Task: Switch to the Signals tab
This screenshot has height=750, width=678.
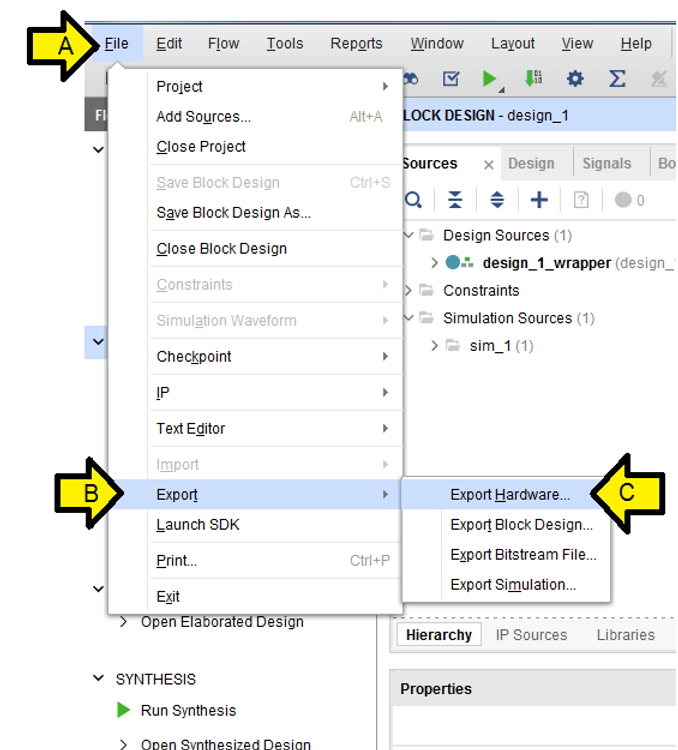Action: tap(606, 164)
